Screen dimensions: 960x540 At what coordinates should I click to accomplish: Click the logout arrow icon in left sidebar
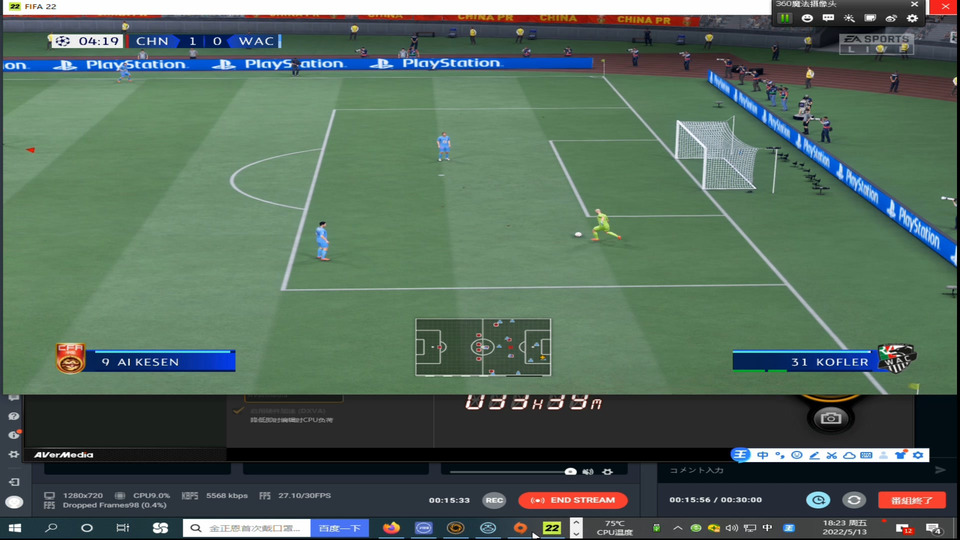click(13, 482)
